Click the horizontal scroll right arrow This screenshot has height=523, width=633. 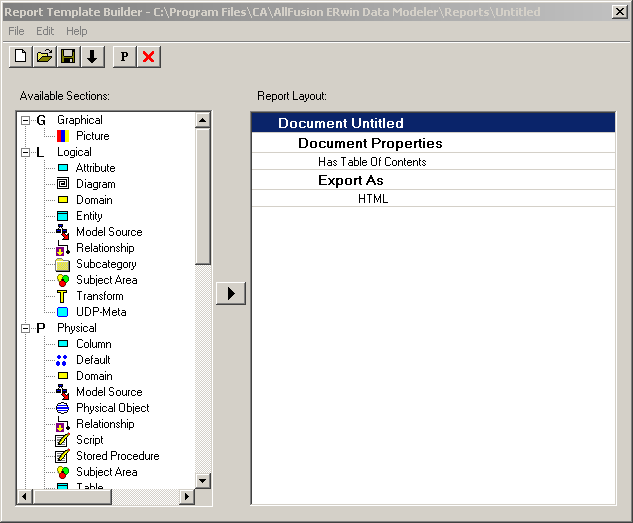point(187,496)
